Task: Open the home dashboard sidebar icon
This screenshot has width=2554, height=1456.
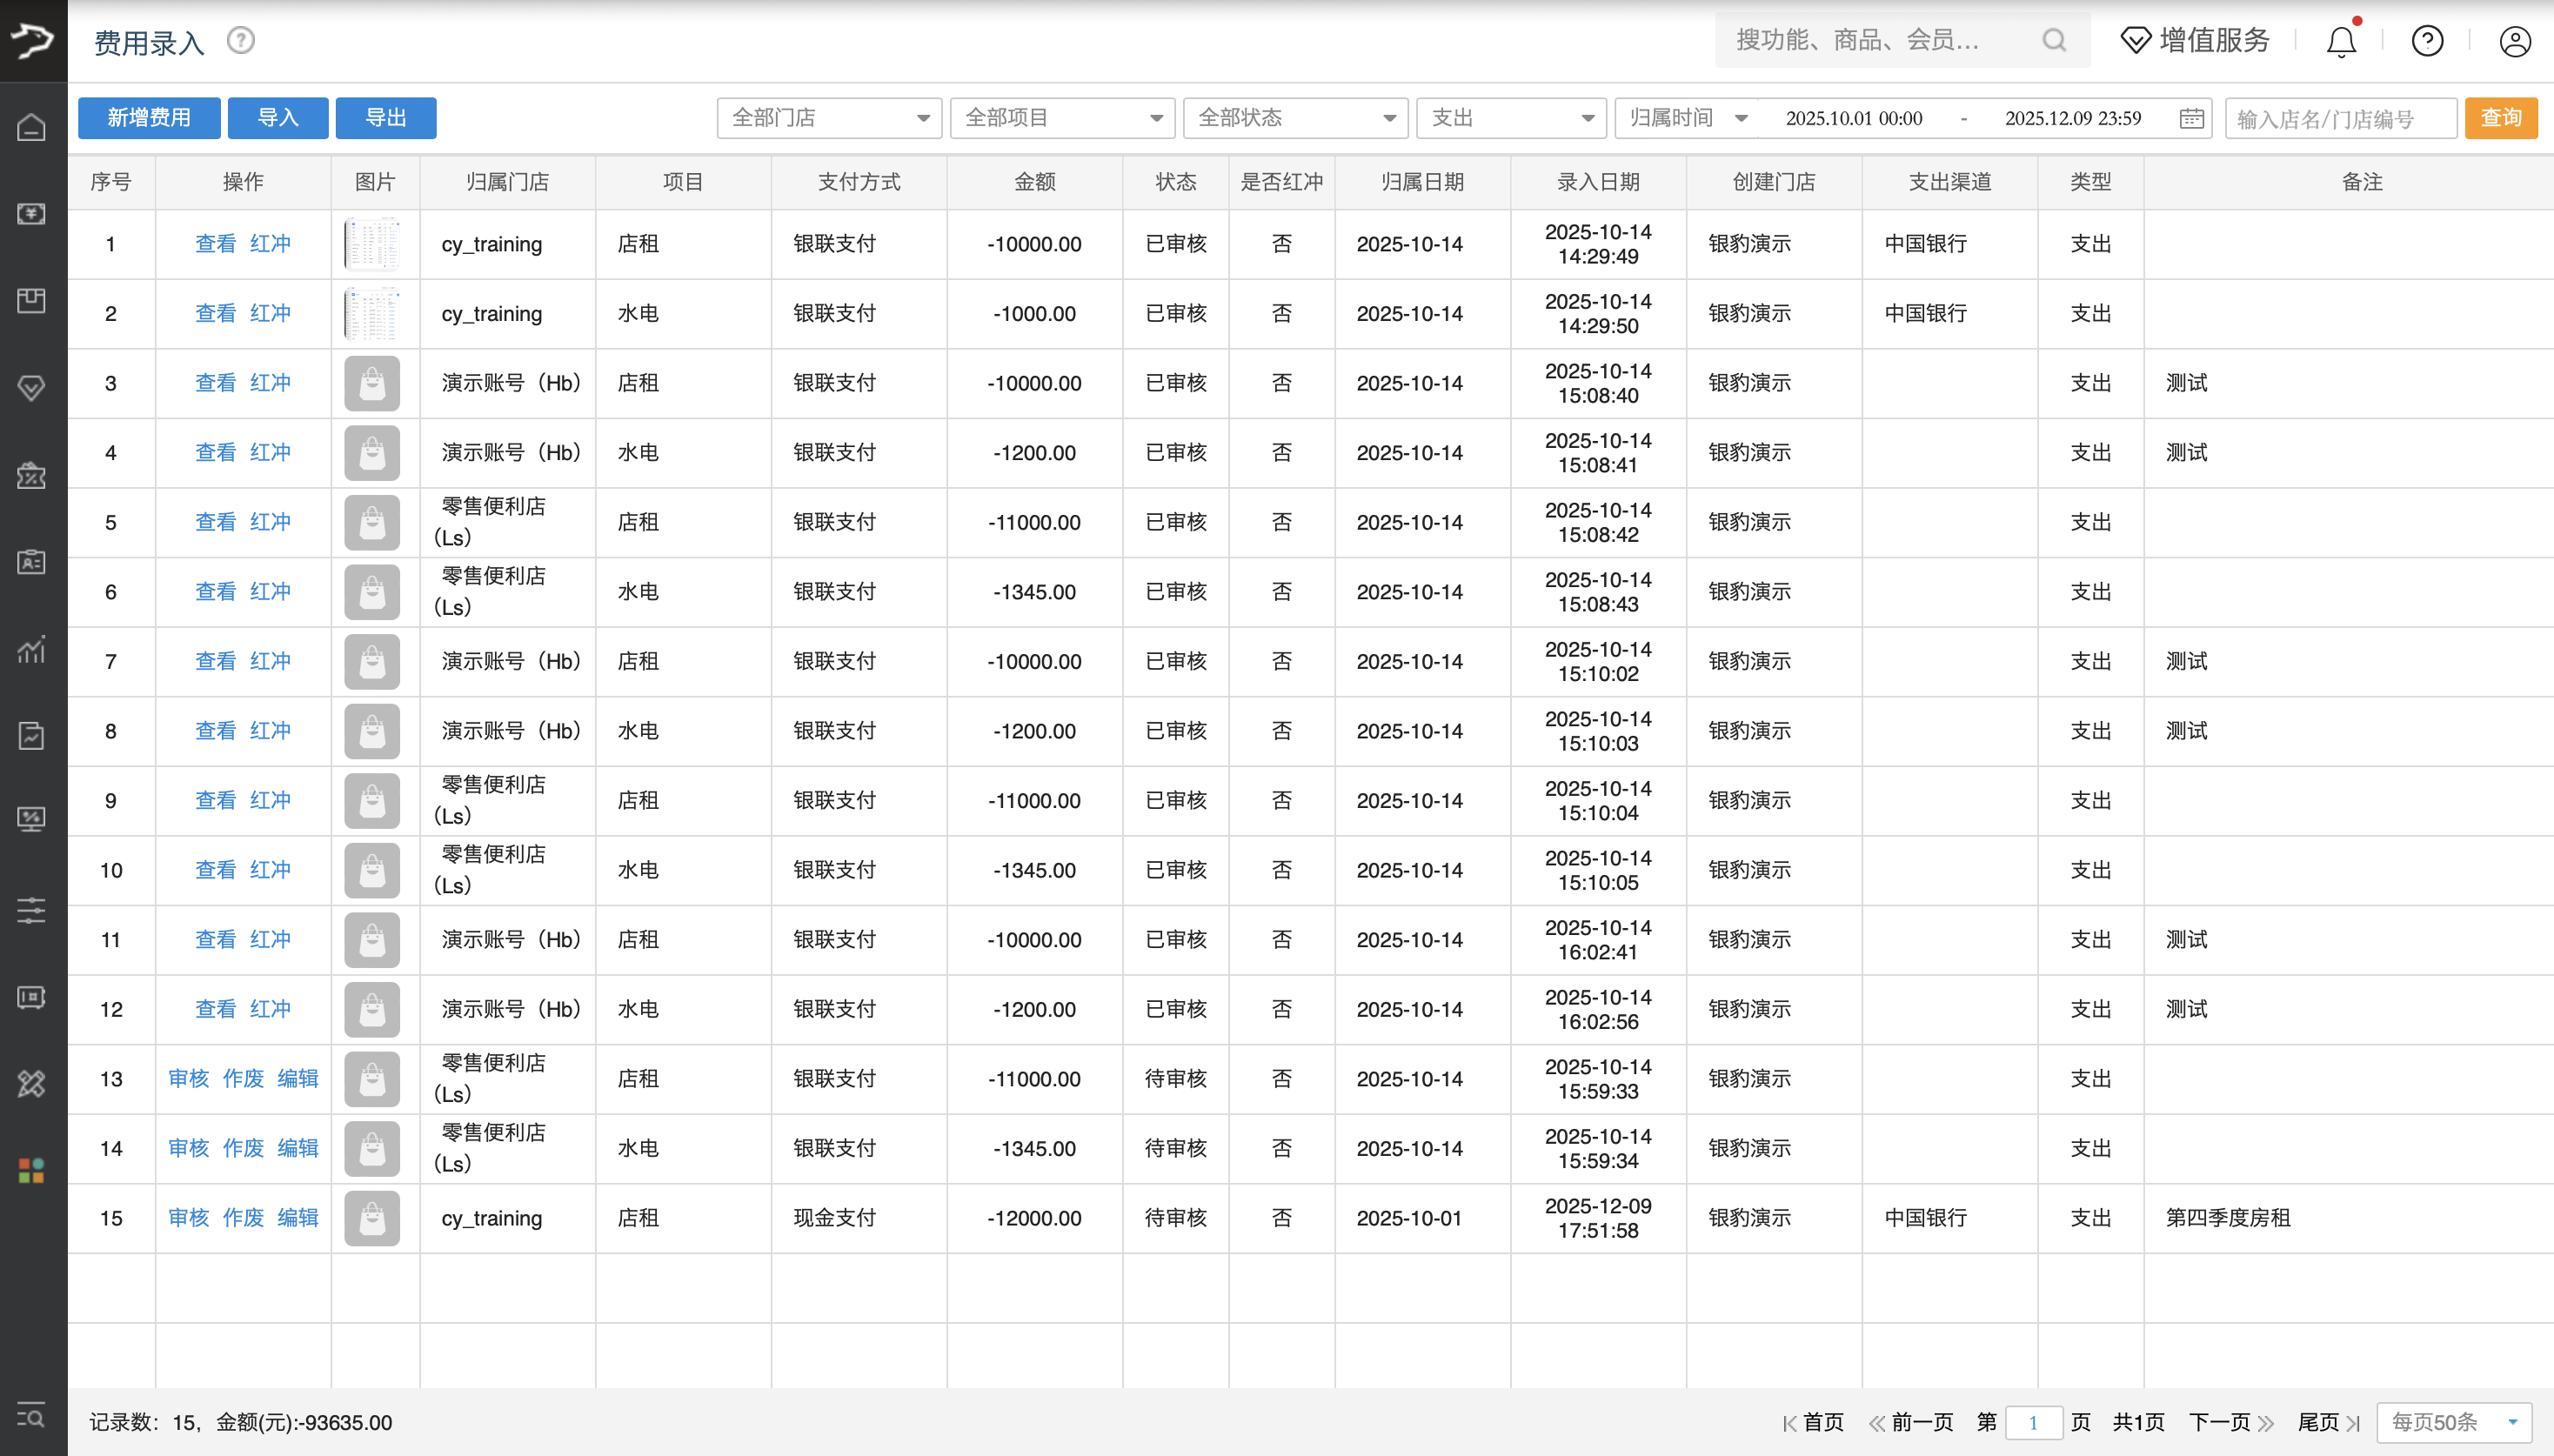Action: pyautogui.click(x=31, y=127)
